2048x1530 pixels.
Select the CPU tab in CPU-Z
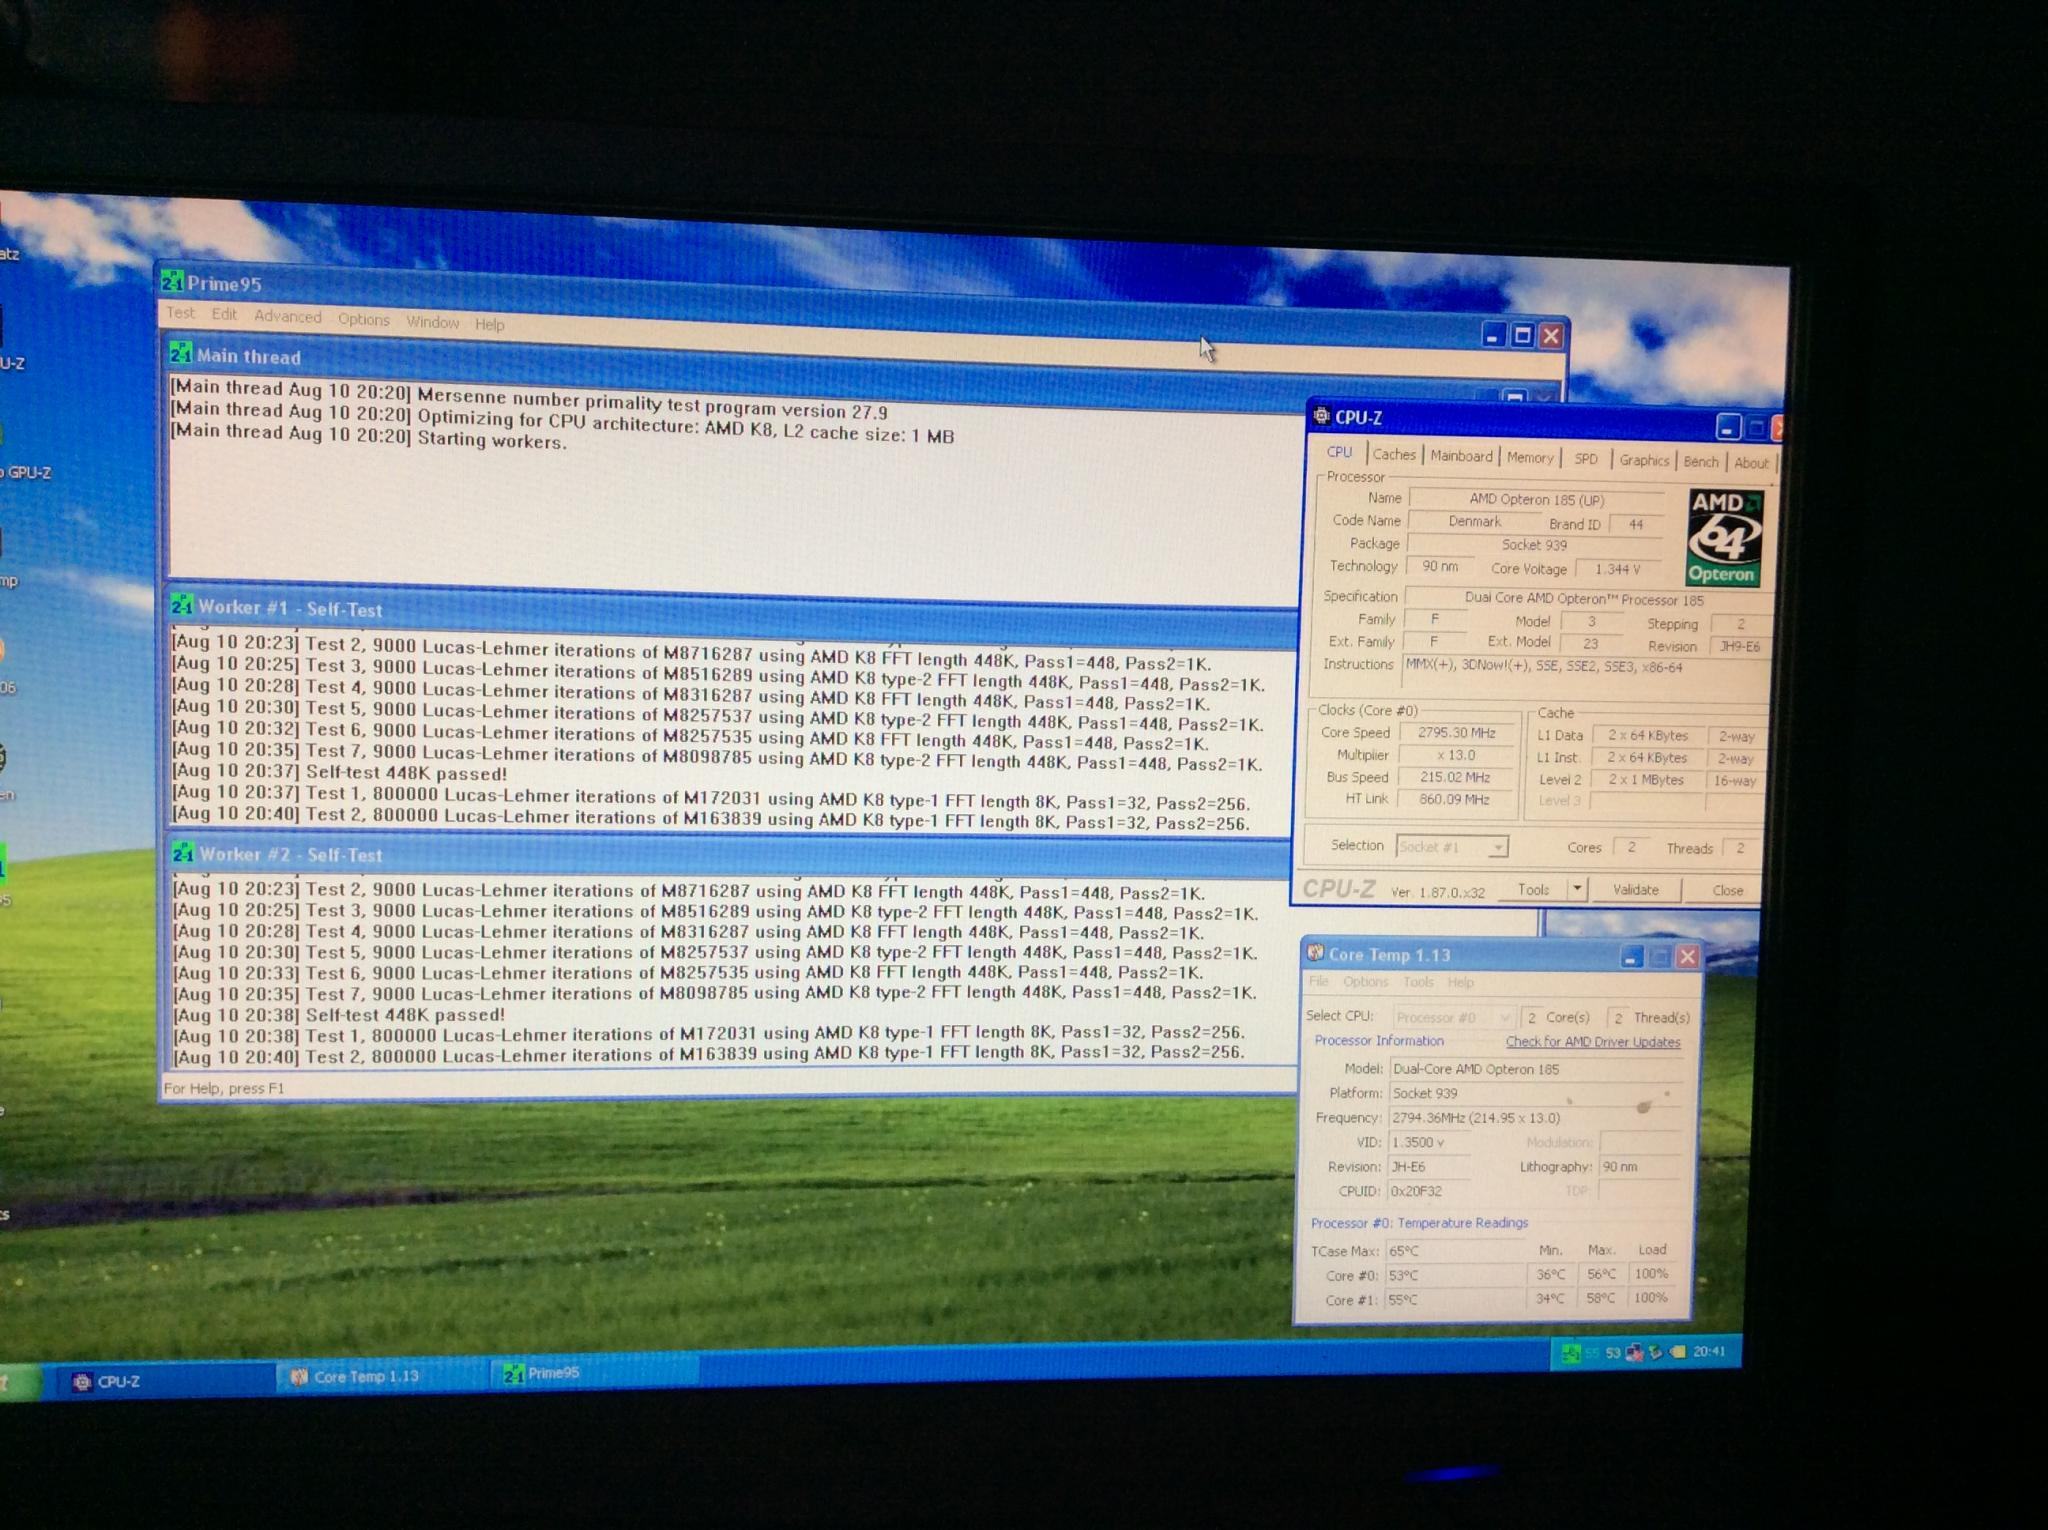click(x=1339, y=452)
